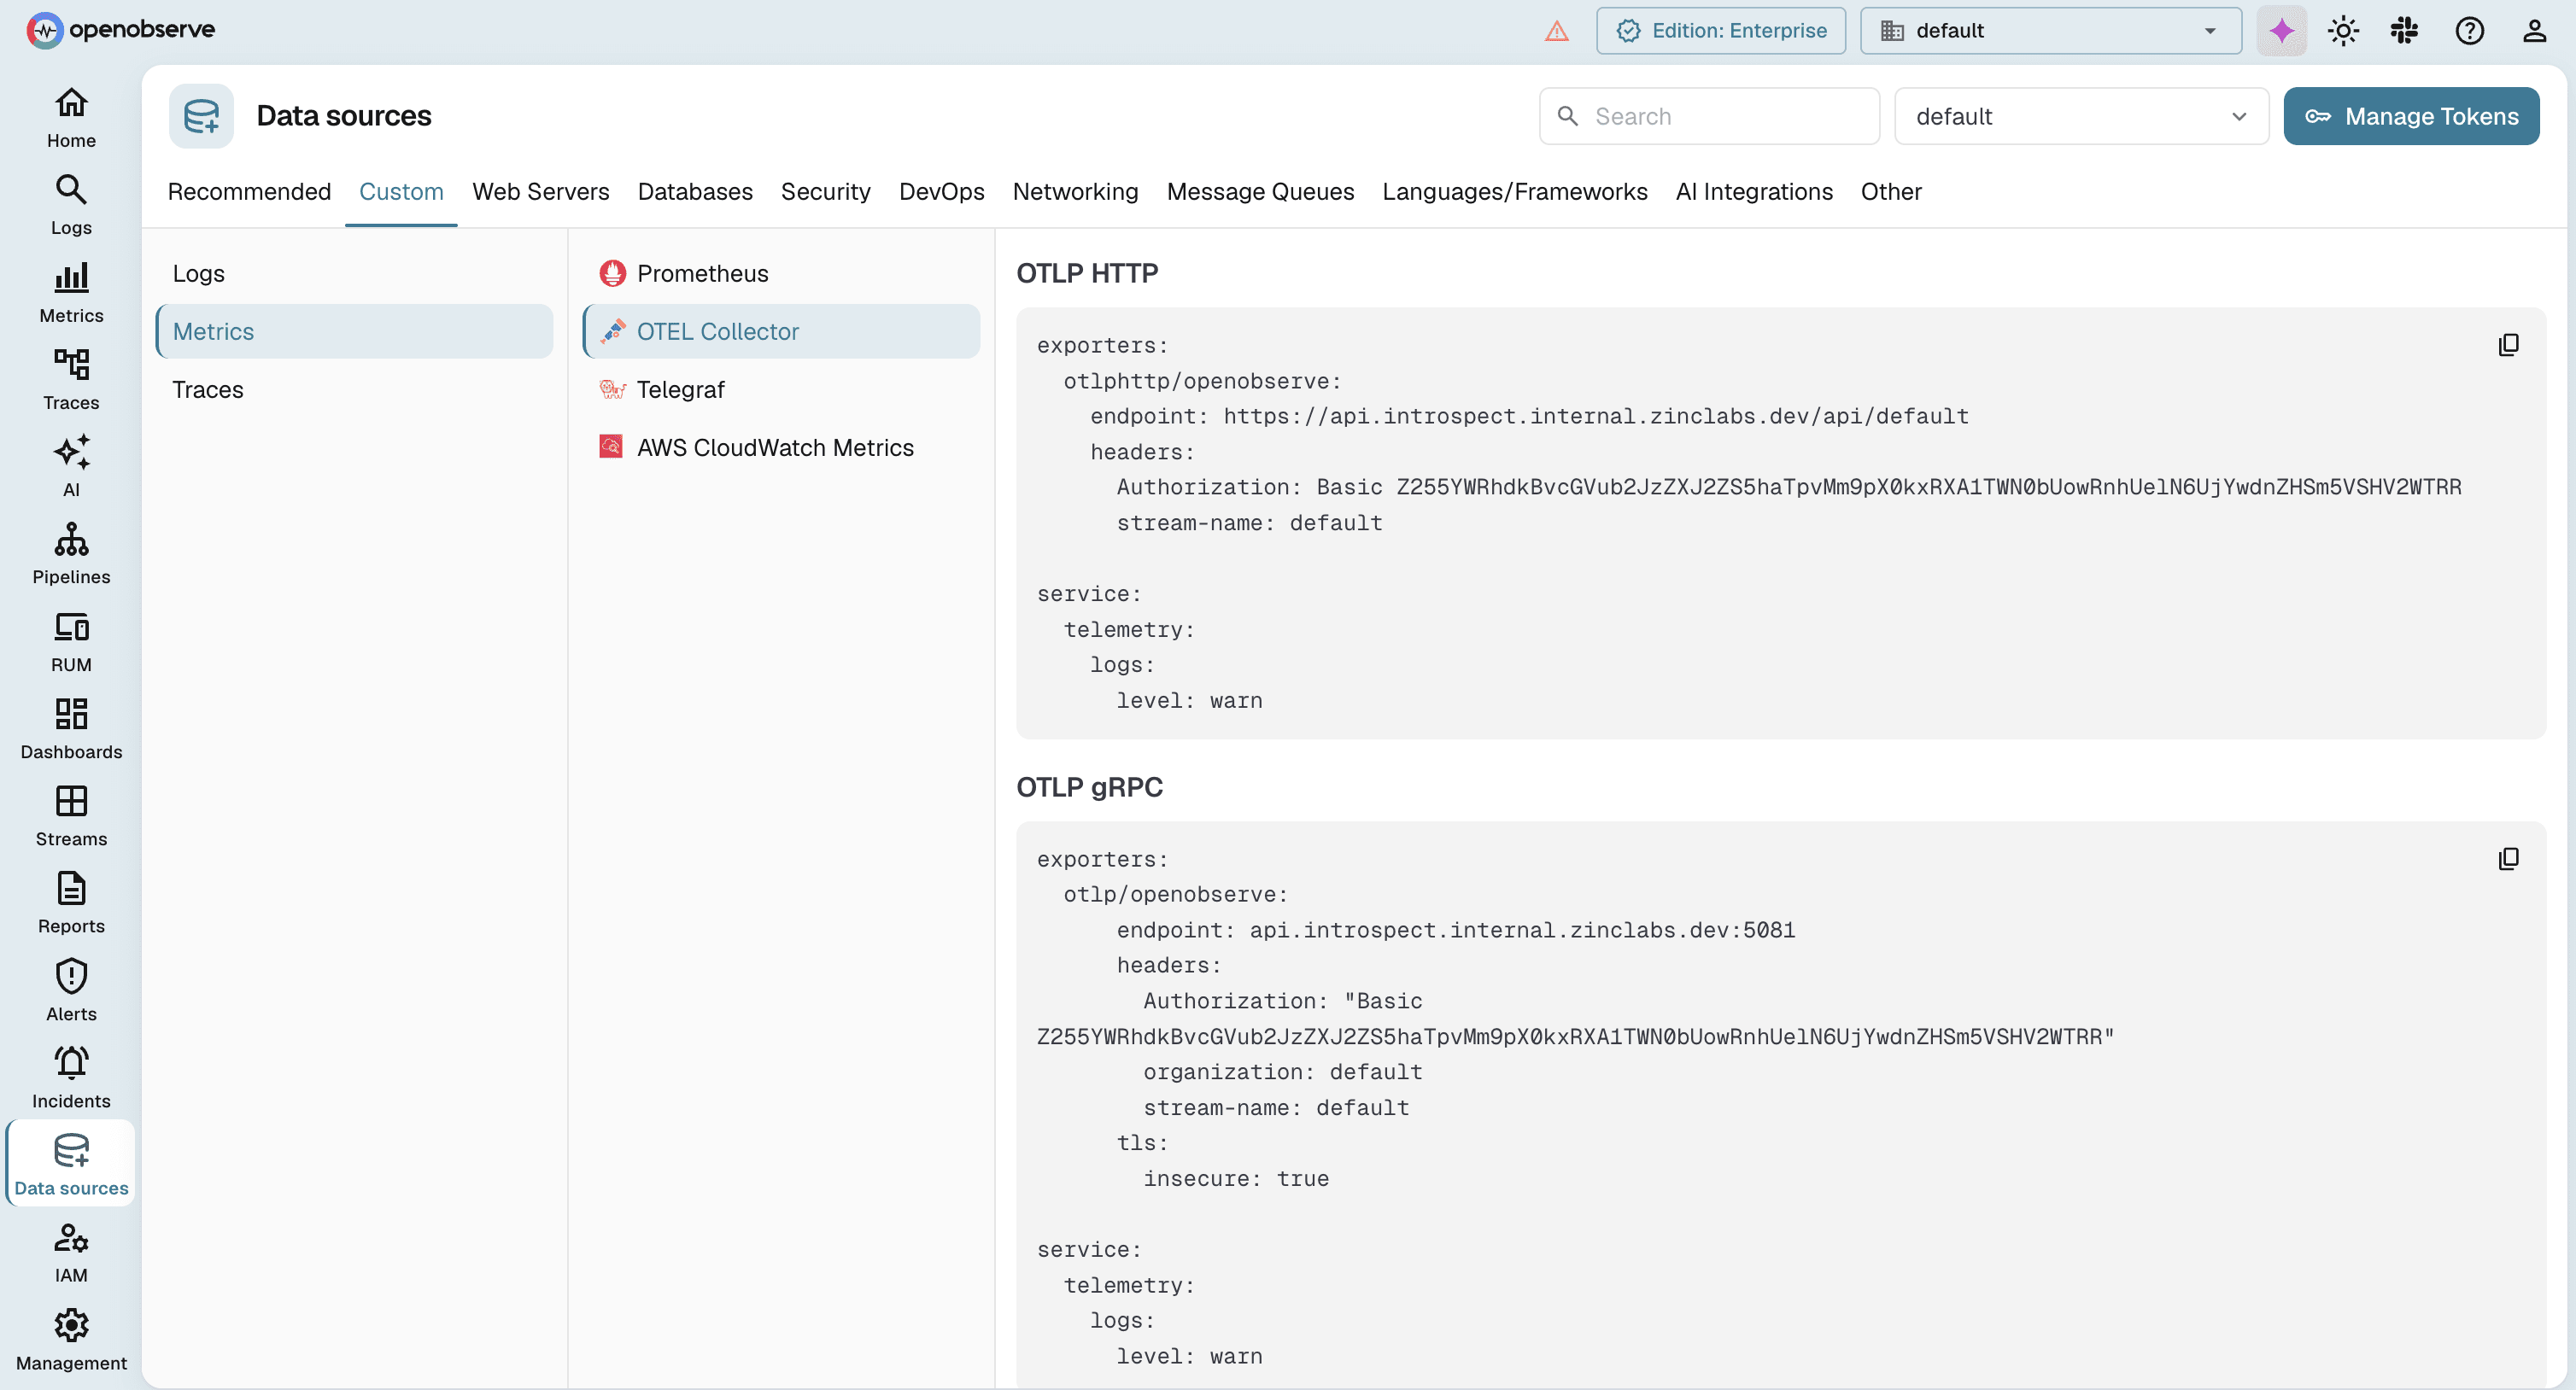
Task: Switch to the Other tab
Action: coord(1890,192)
